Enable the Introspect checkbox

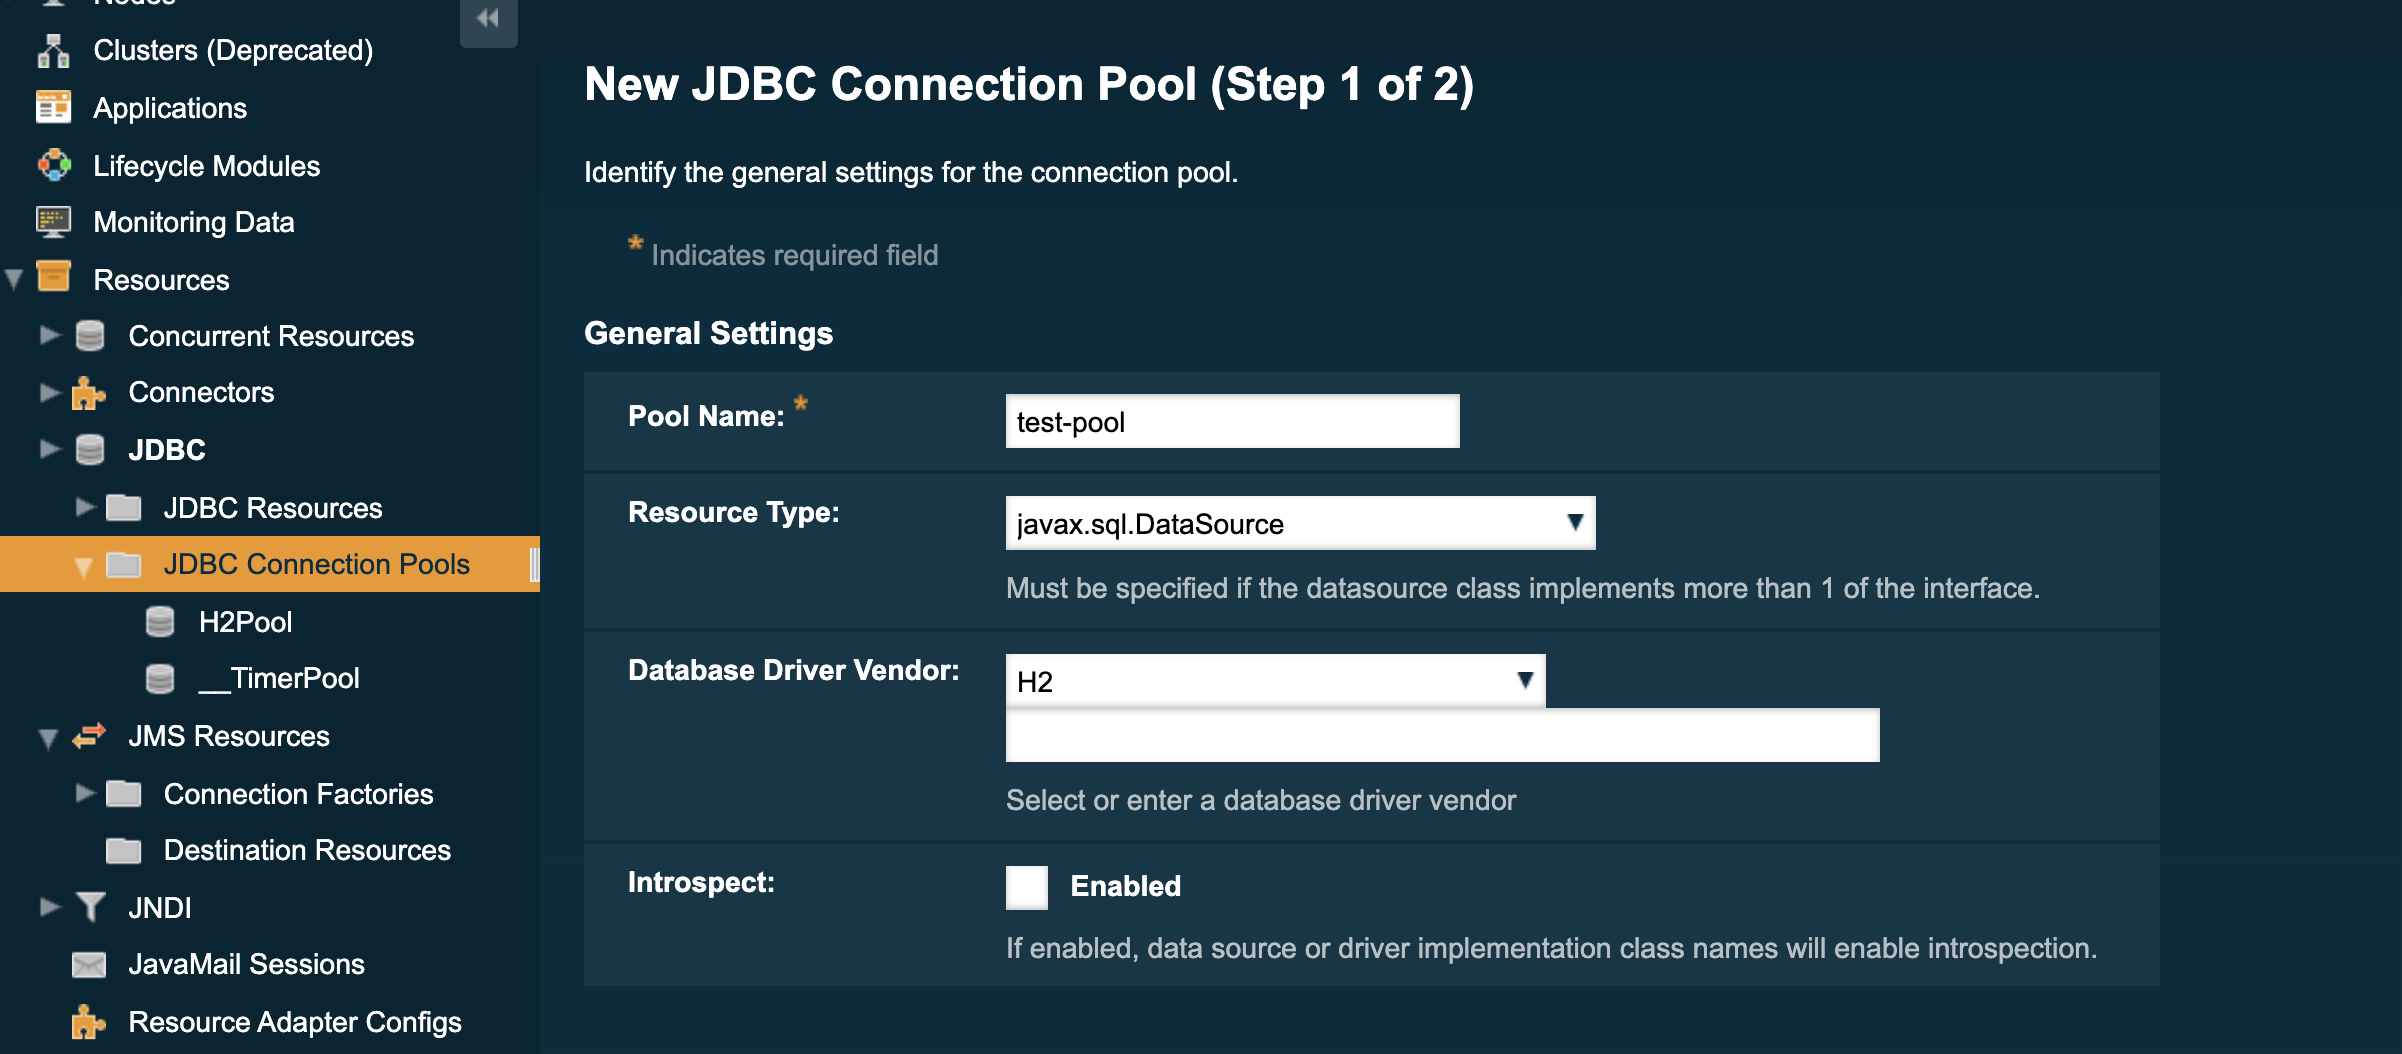[1026, 887]
